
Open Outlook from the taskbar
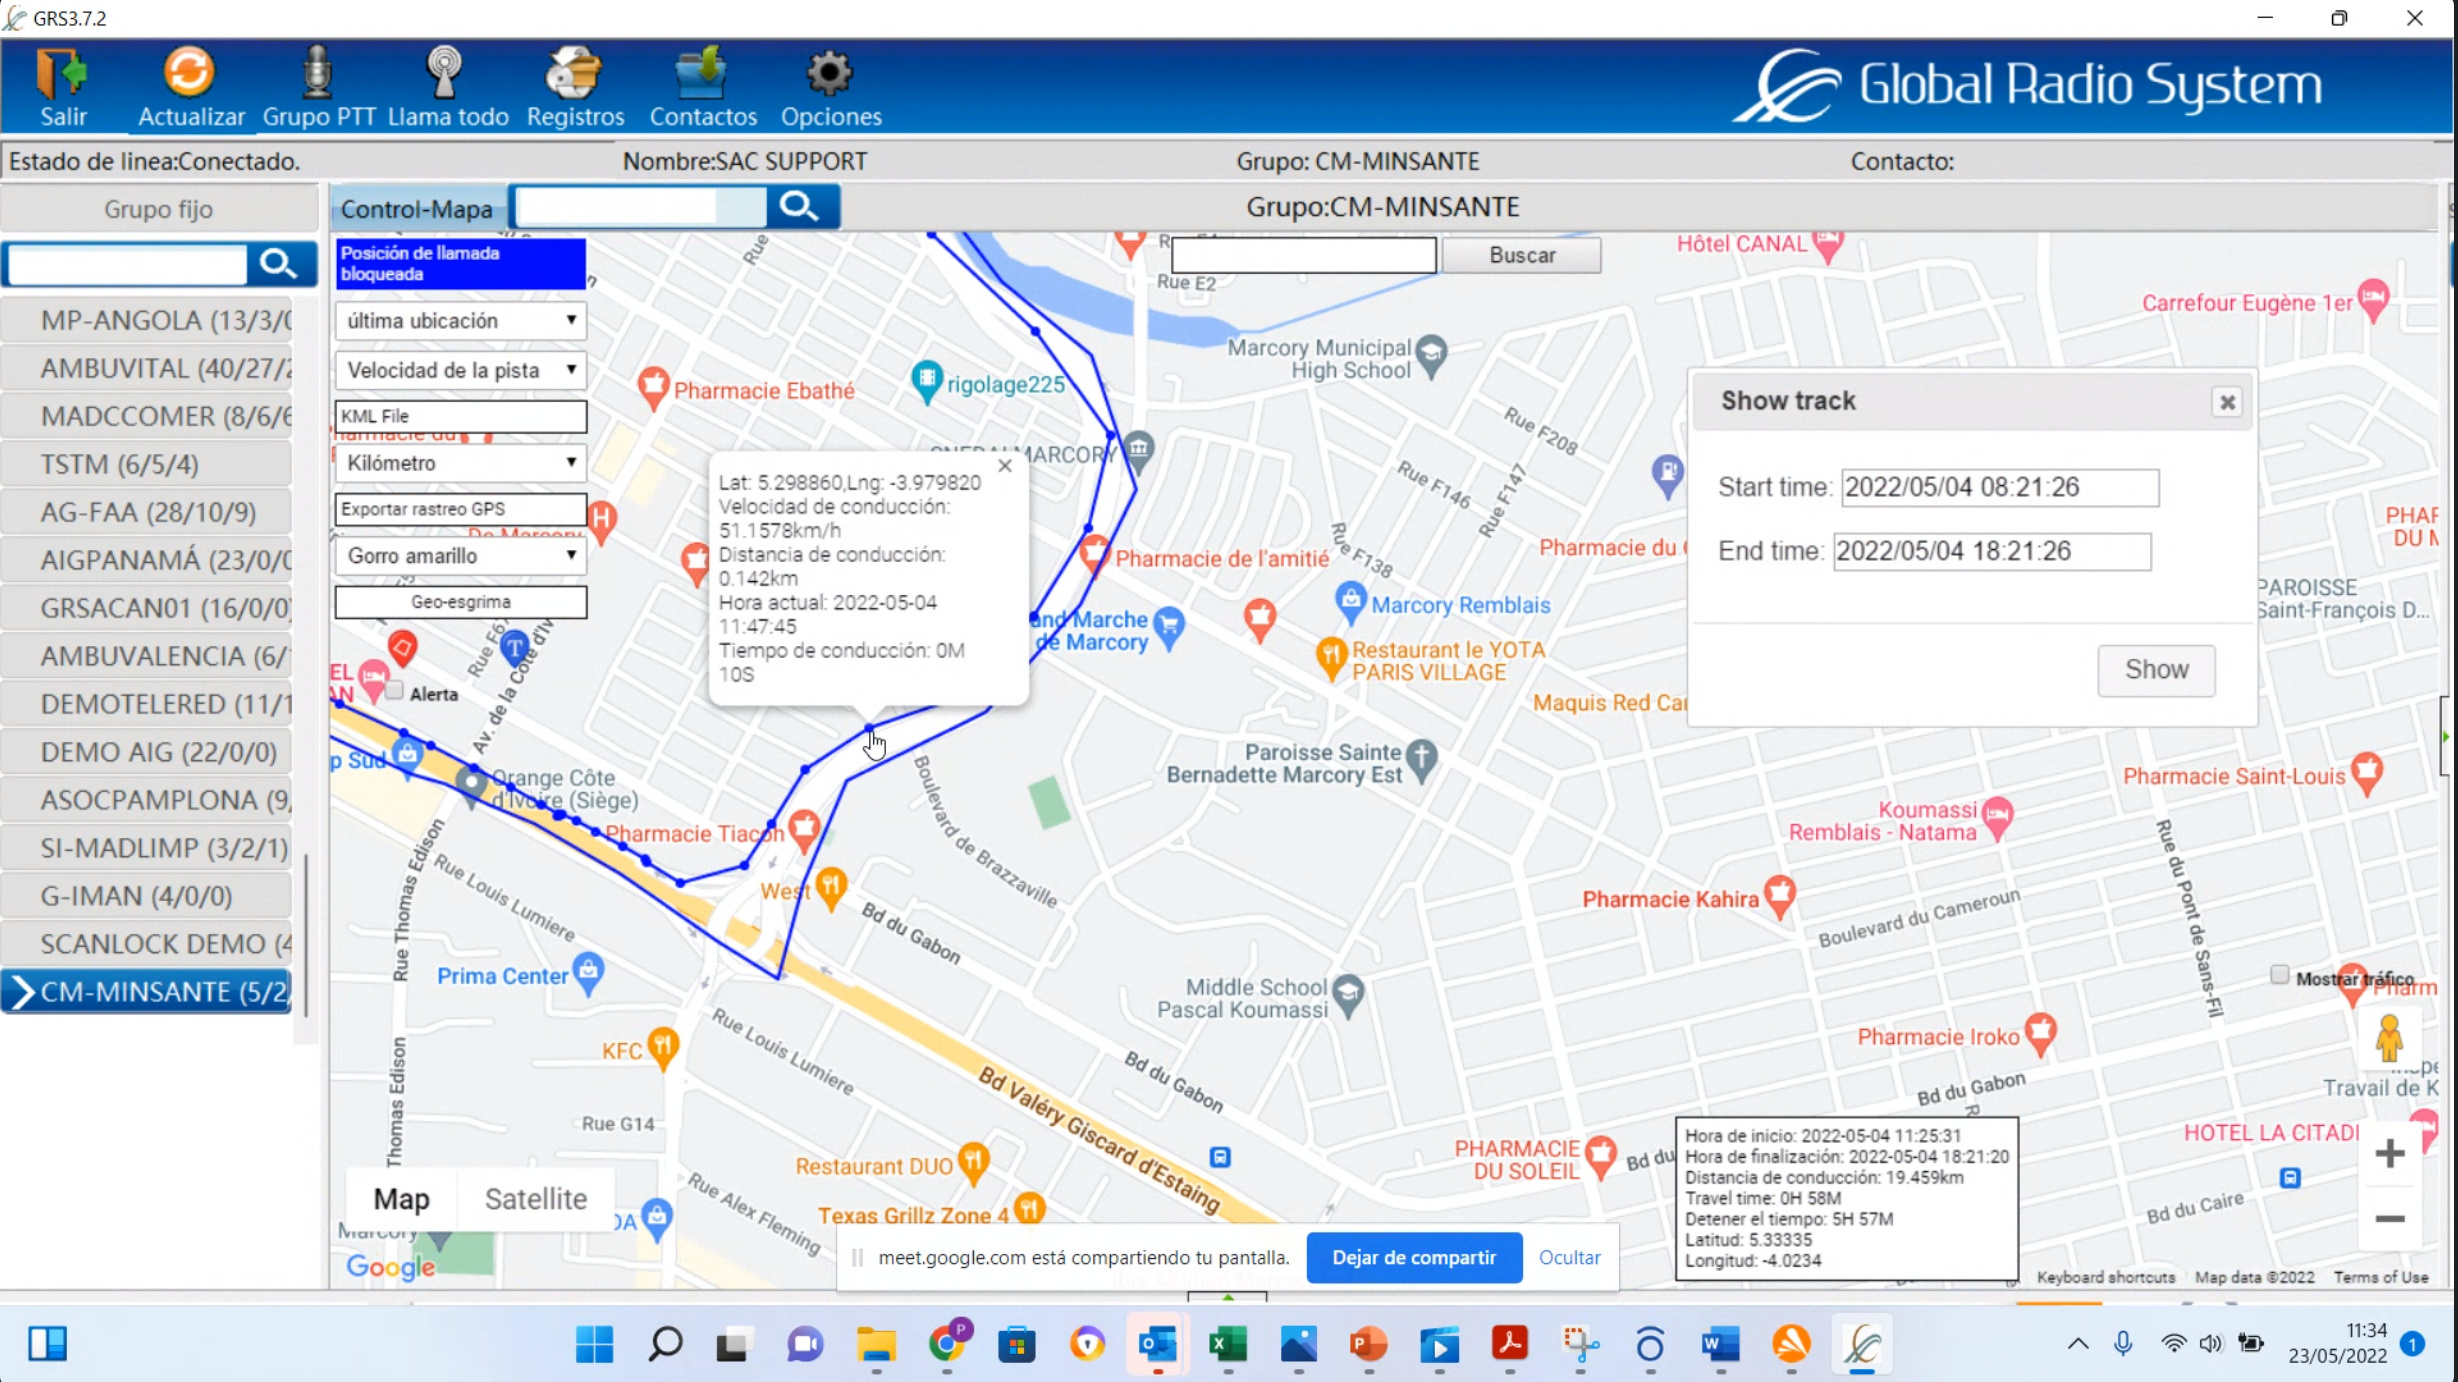[1157, 1344]
